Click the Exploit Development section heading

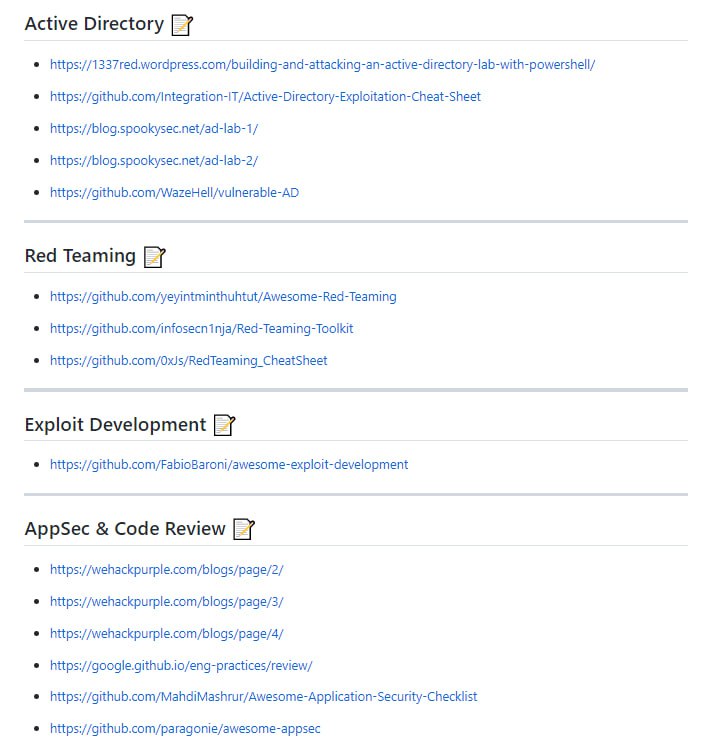pos(115,425)
